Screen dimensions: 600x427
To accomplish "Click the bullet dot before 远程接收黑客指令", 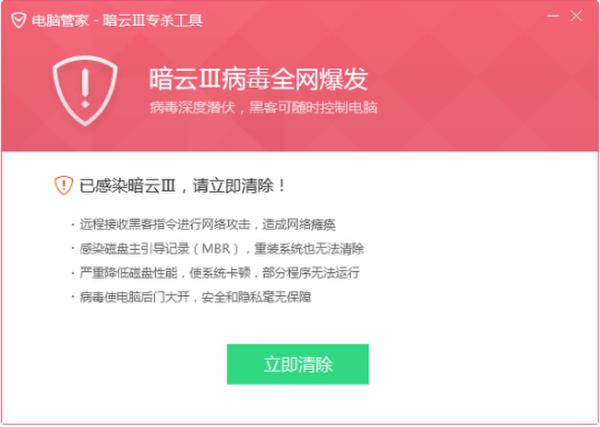I will [x=73, y=224].
